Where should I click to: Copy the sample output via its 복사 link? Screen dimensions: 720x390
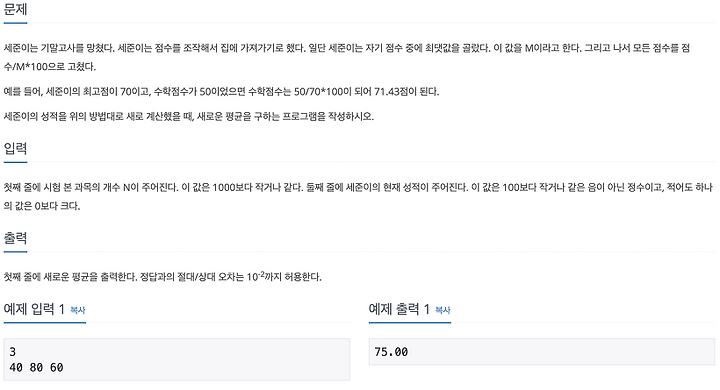pyautogui.click(x=443, y=311)
